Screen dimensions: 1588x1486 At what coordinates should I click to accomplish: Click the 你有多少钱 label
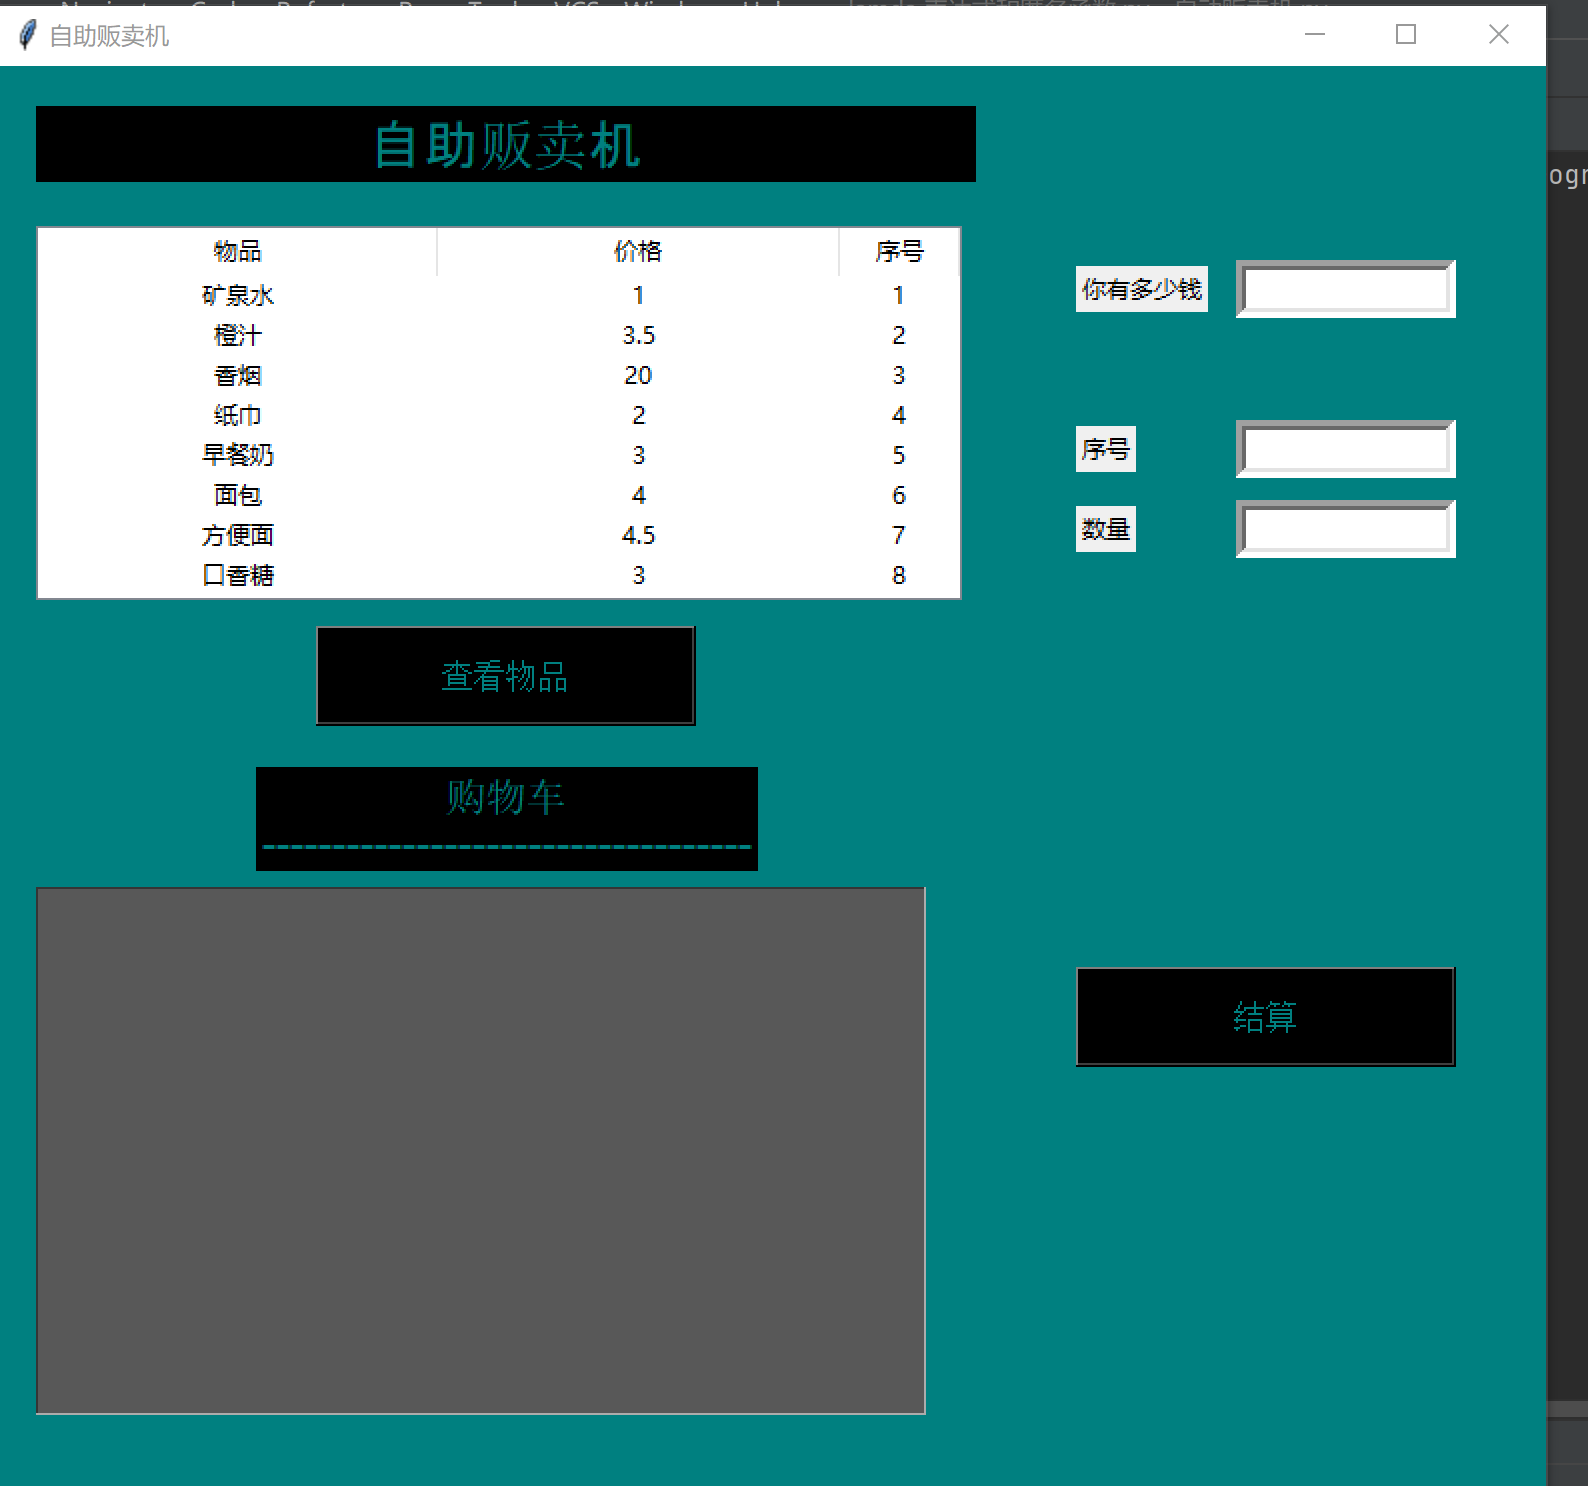(x=1141, y=289)
